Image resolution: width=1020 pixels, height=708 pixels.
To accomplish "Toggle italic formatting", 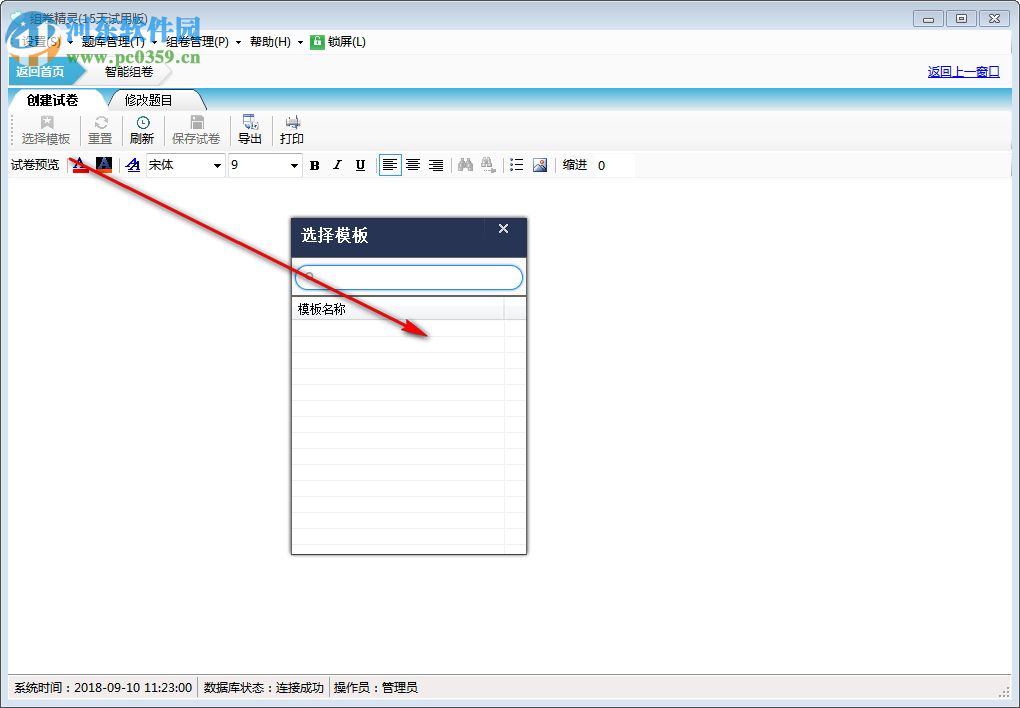I will 337,165.
